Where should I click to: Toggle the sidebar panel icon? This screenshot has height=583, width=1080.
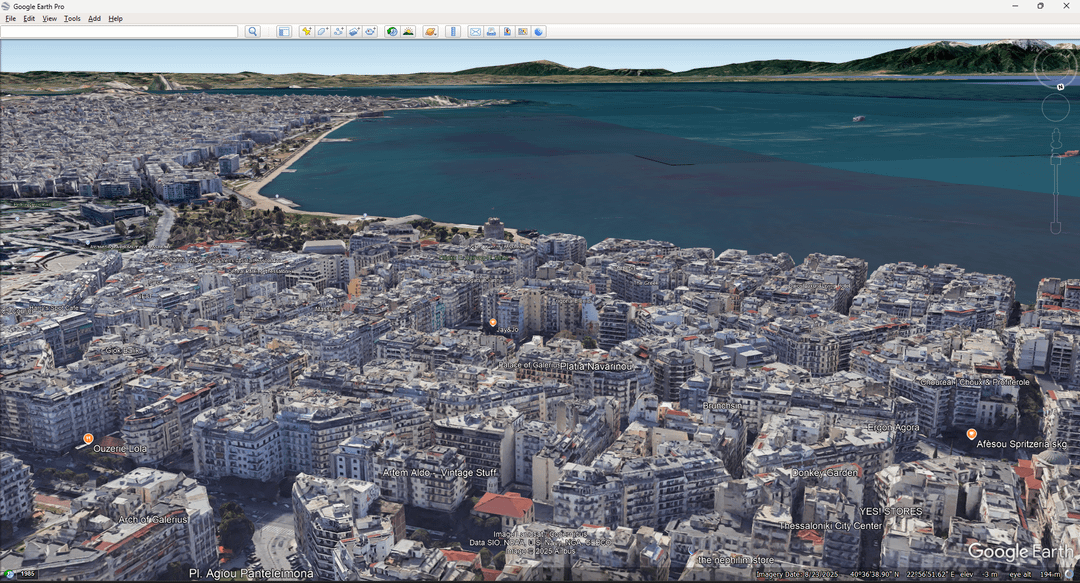[x=284, y=32]
